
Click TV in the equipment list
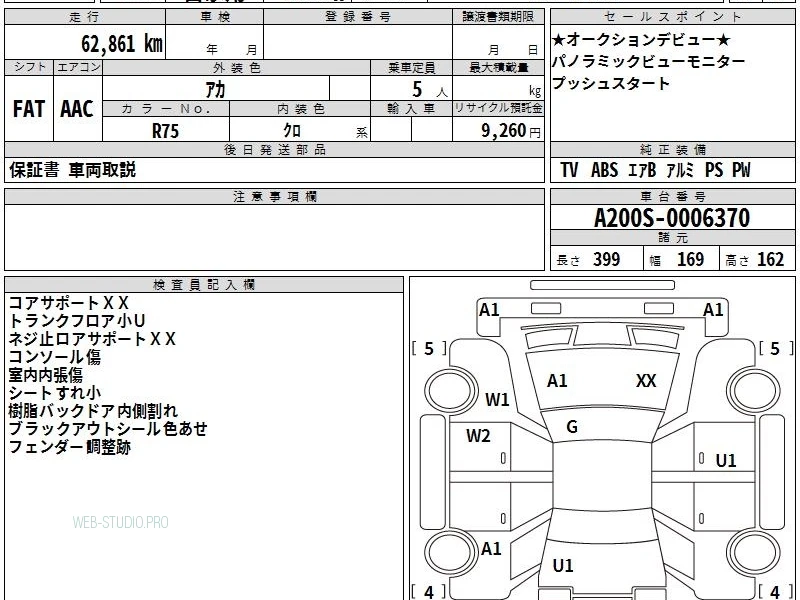(x=569, y=170)
